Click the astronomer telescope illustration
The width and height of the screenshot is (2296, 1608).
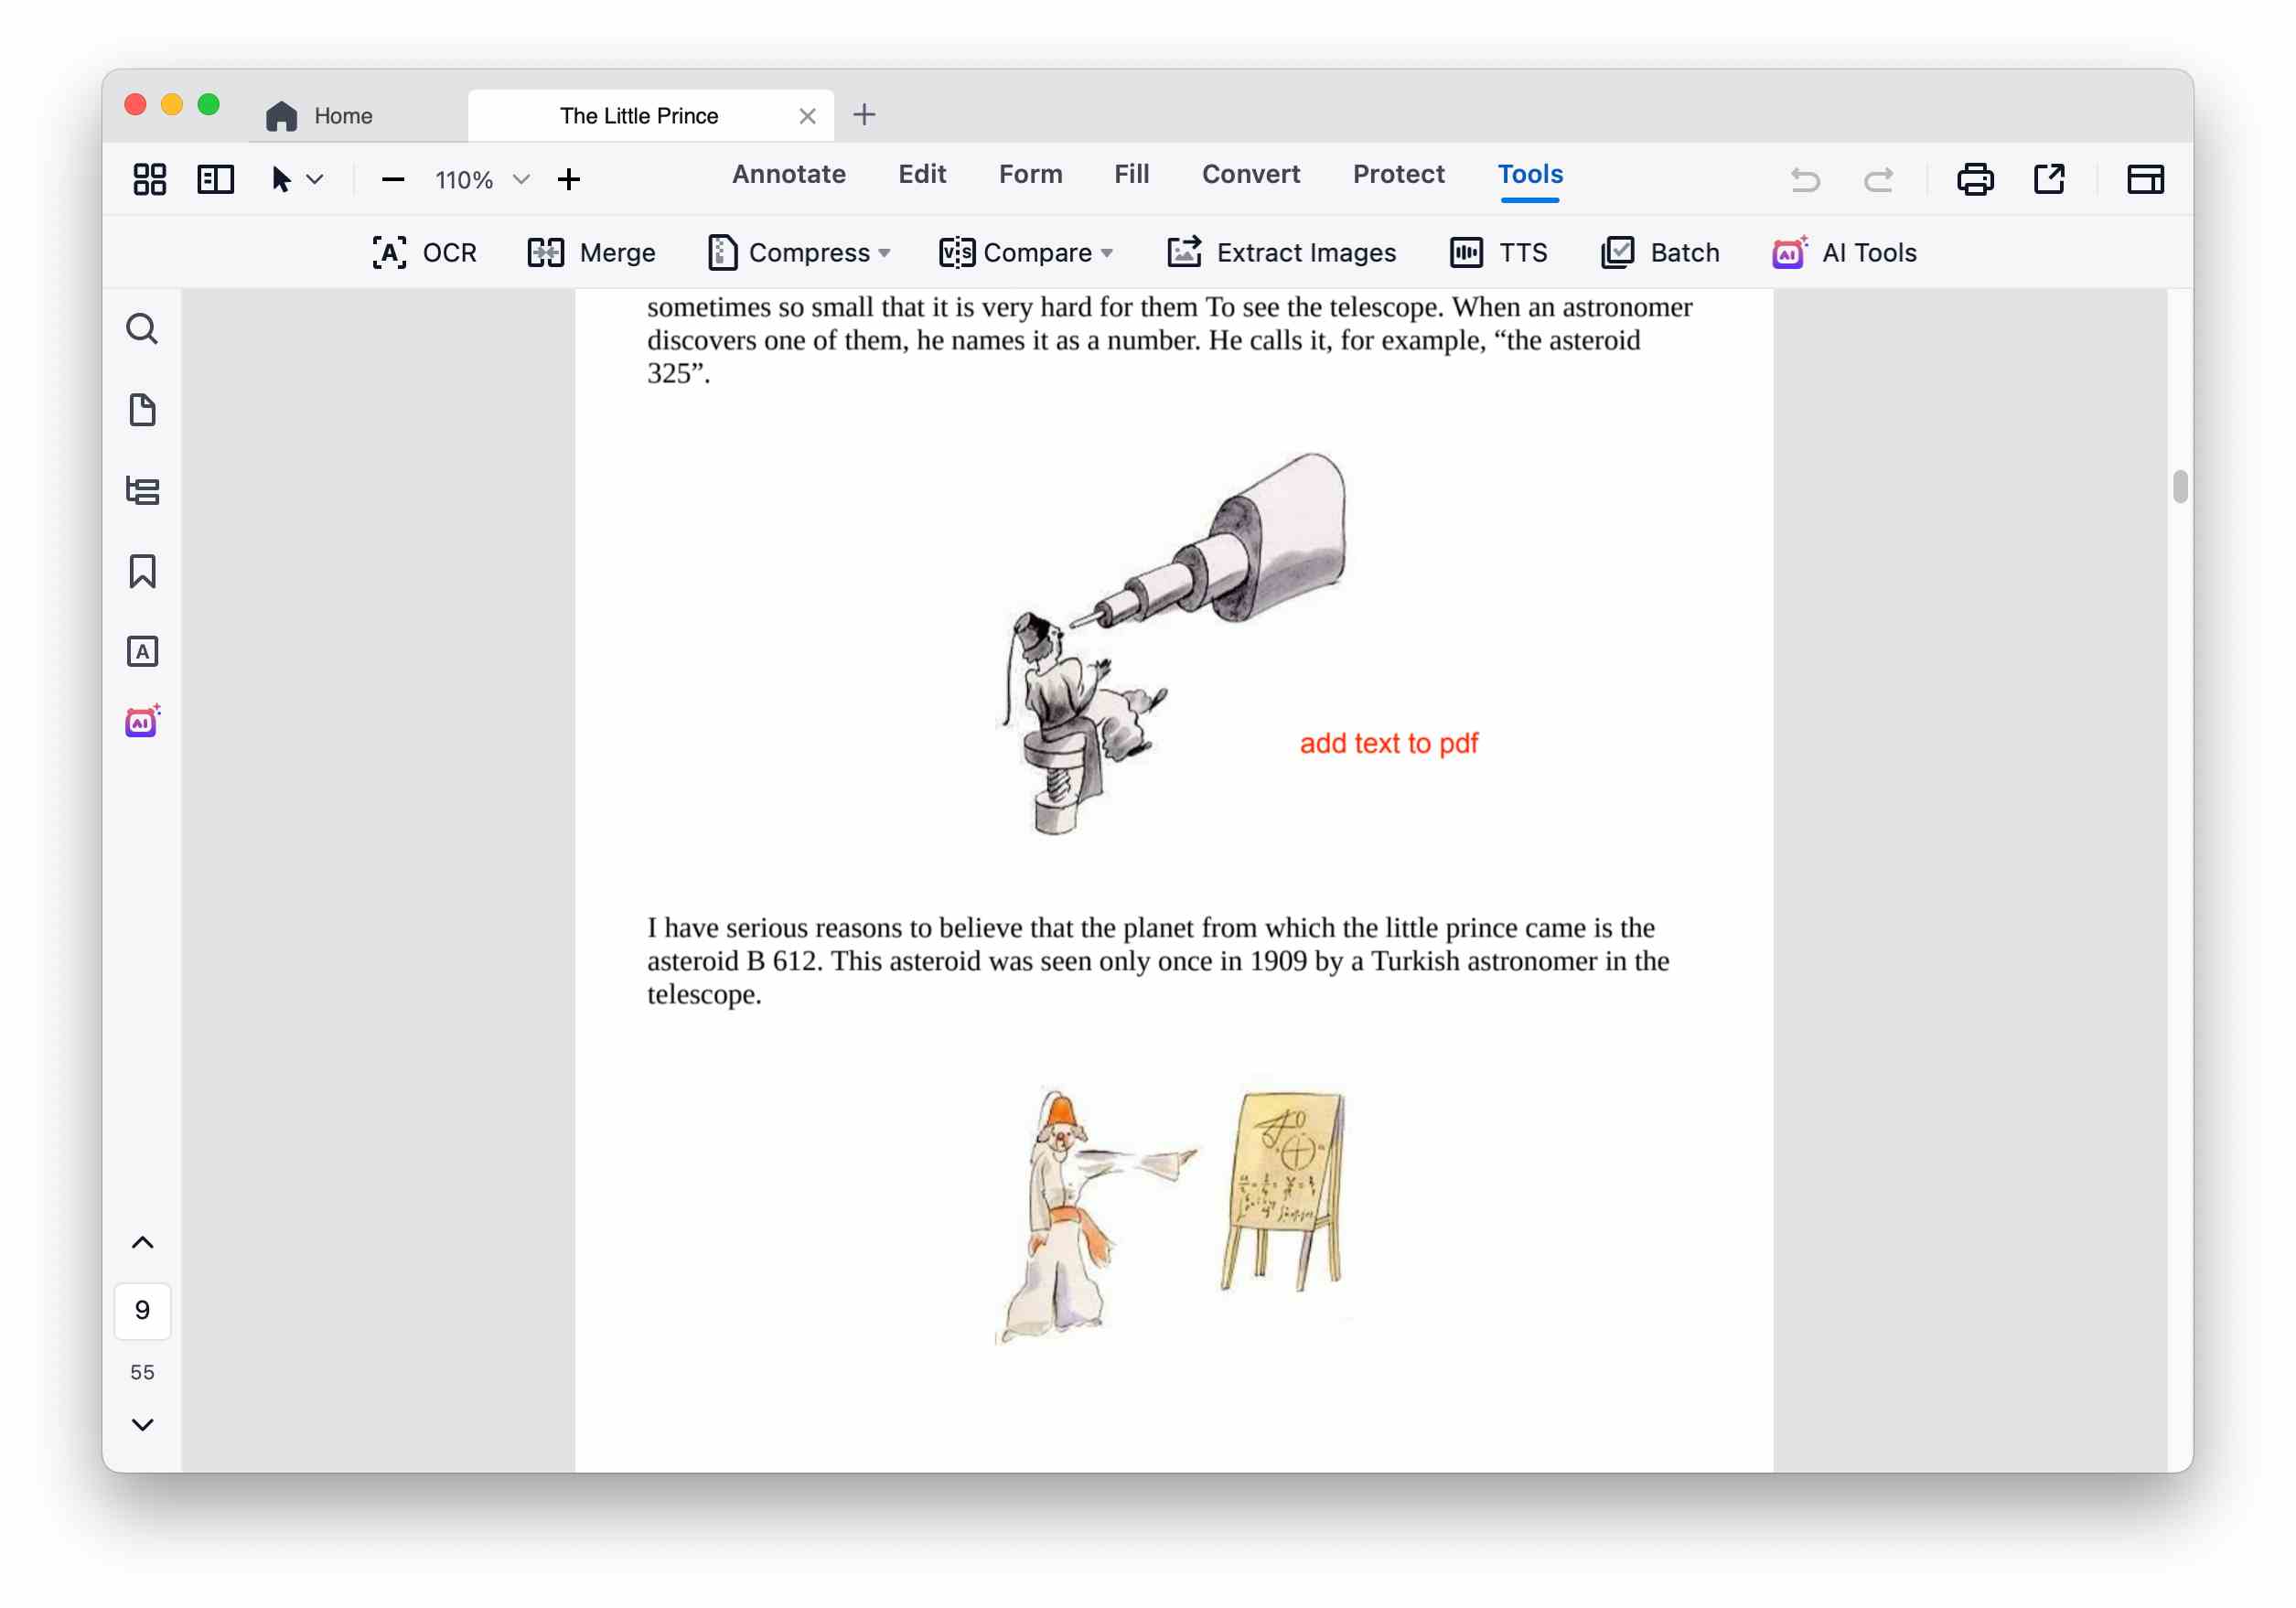point(1172,645)
